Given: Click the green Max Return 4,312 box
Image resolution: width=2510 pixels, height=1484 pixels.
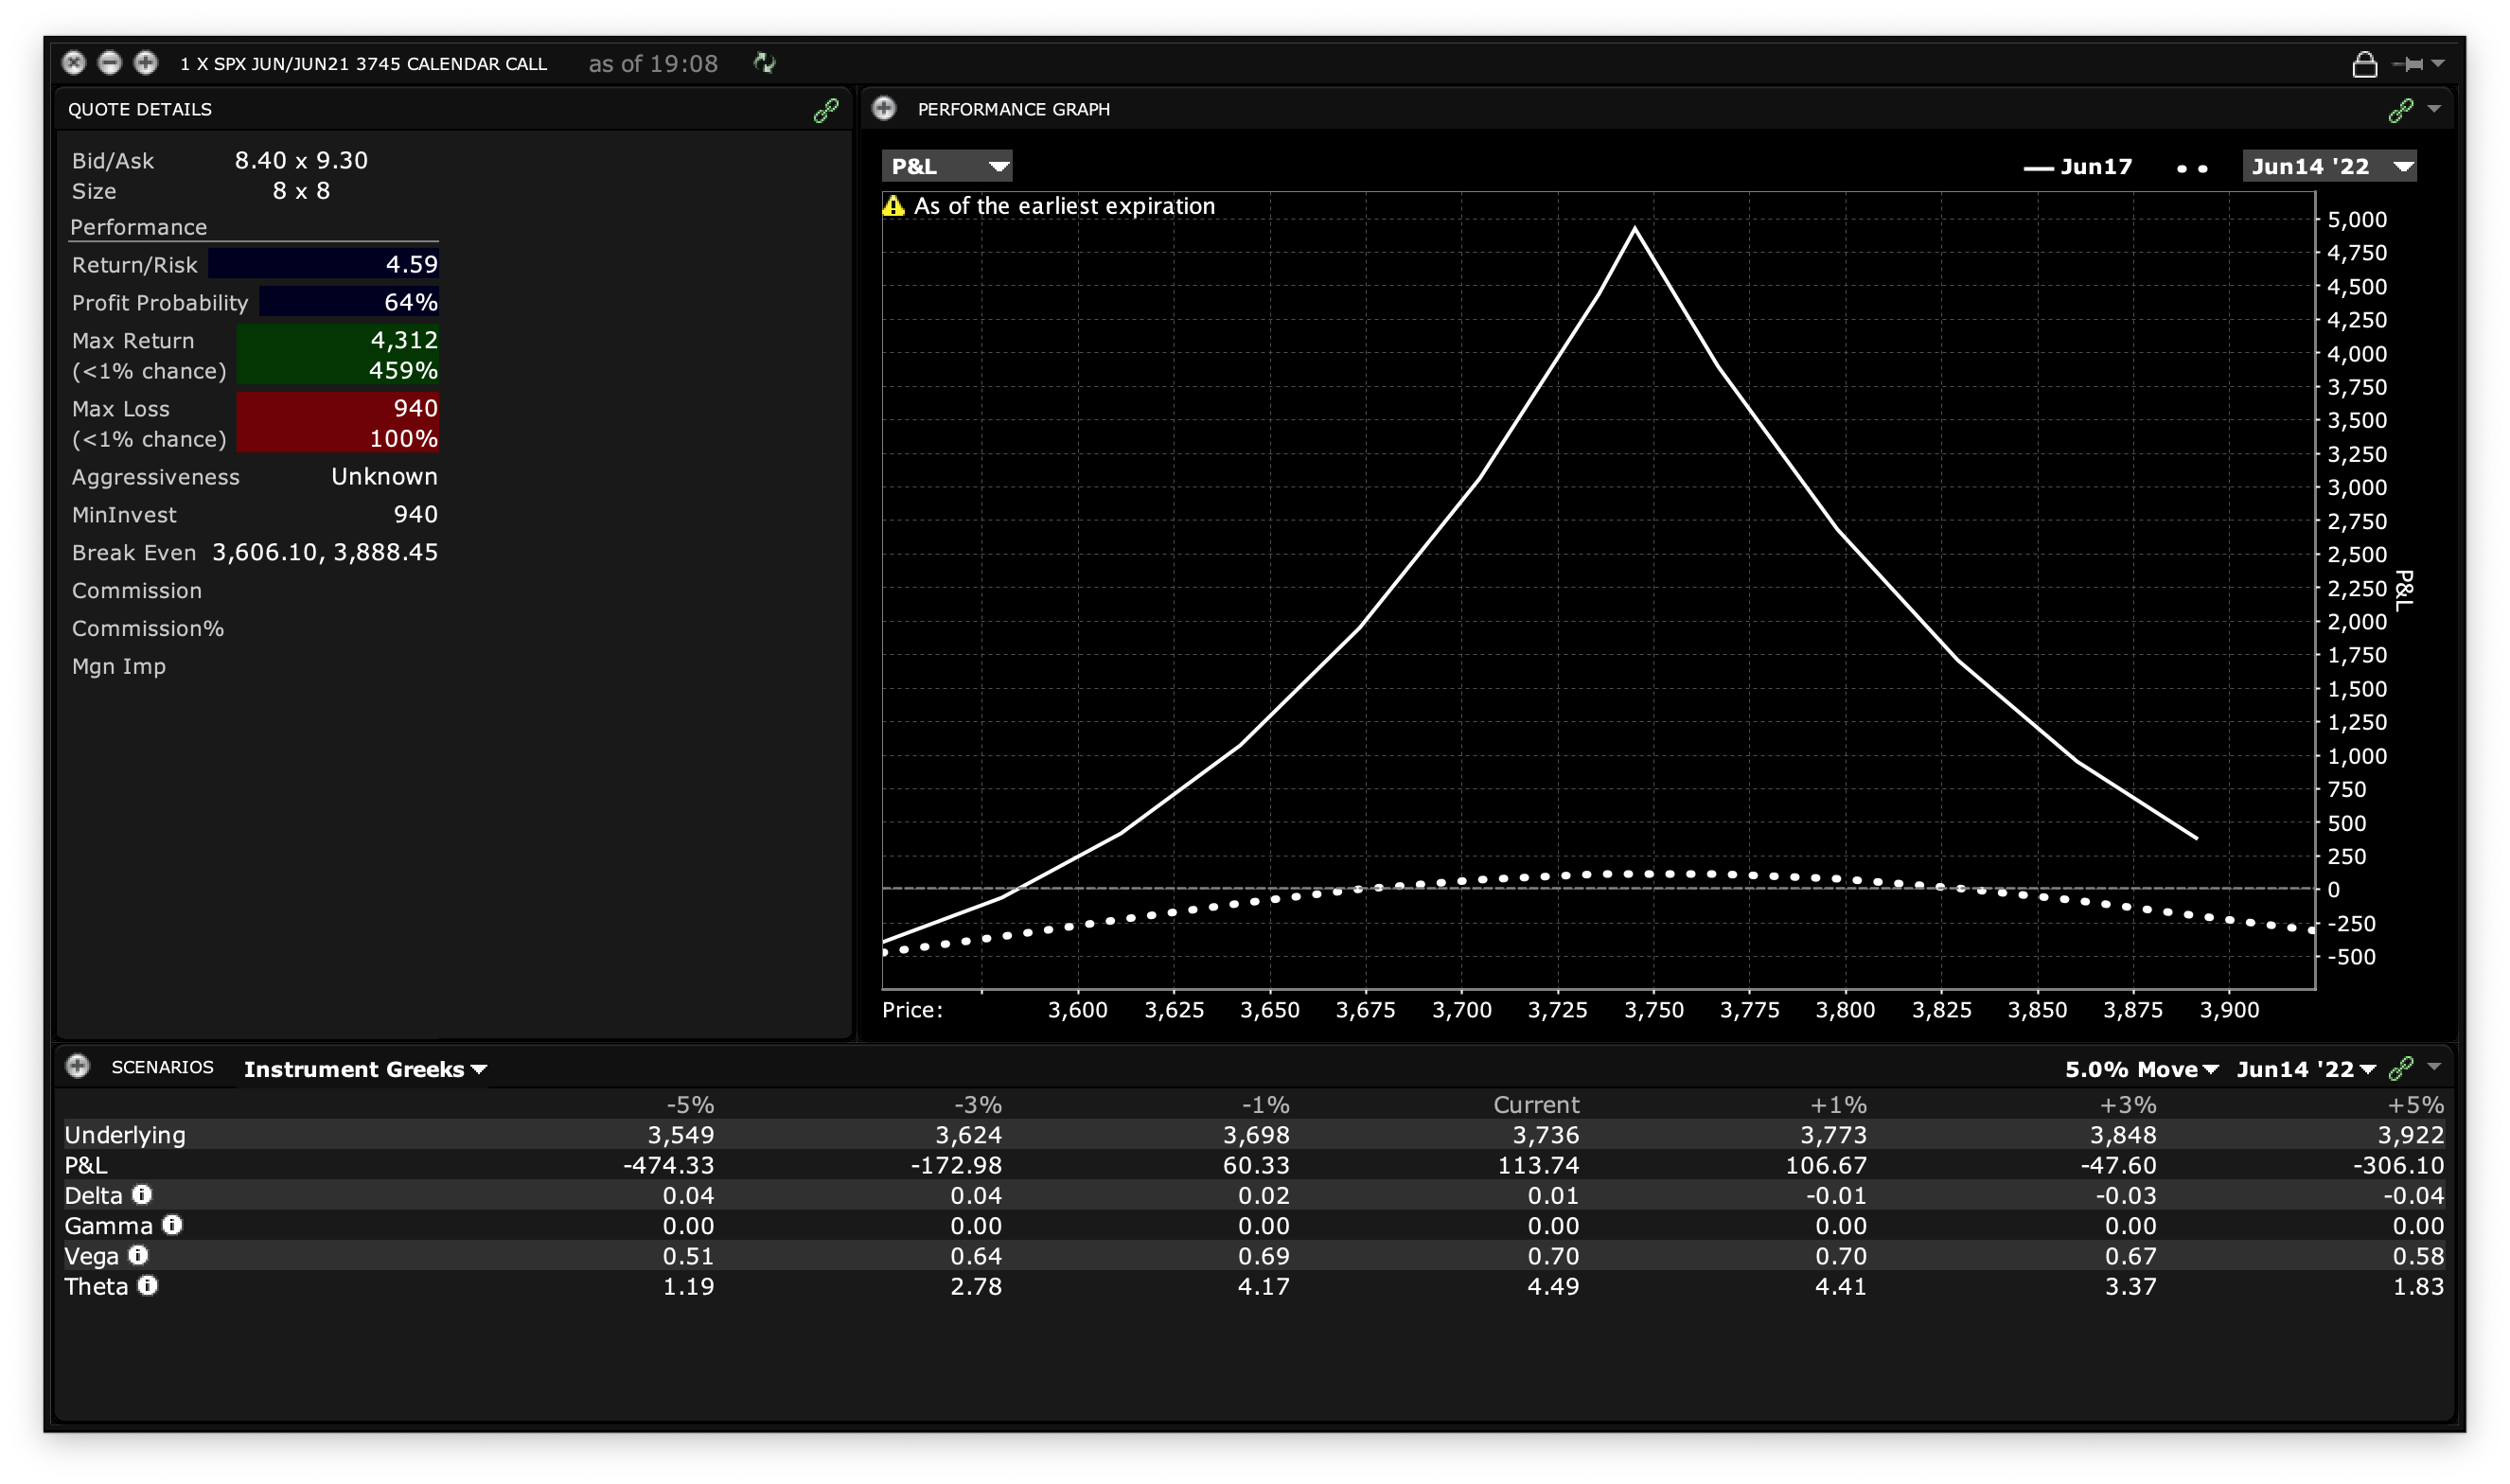Looking at the screenshot, I should click(x=337, y=355).
